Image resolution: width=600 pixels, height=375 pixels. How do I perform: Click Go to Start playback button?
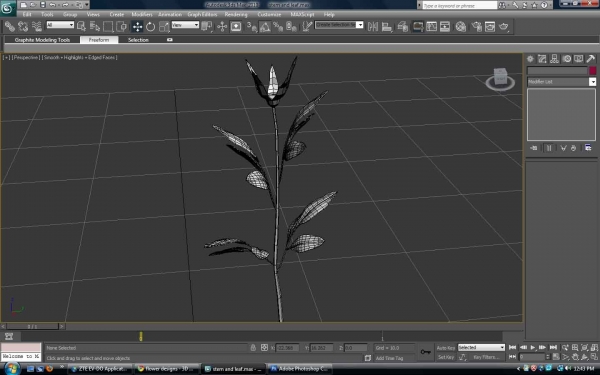click(512, 347)
